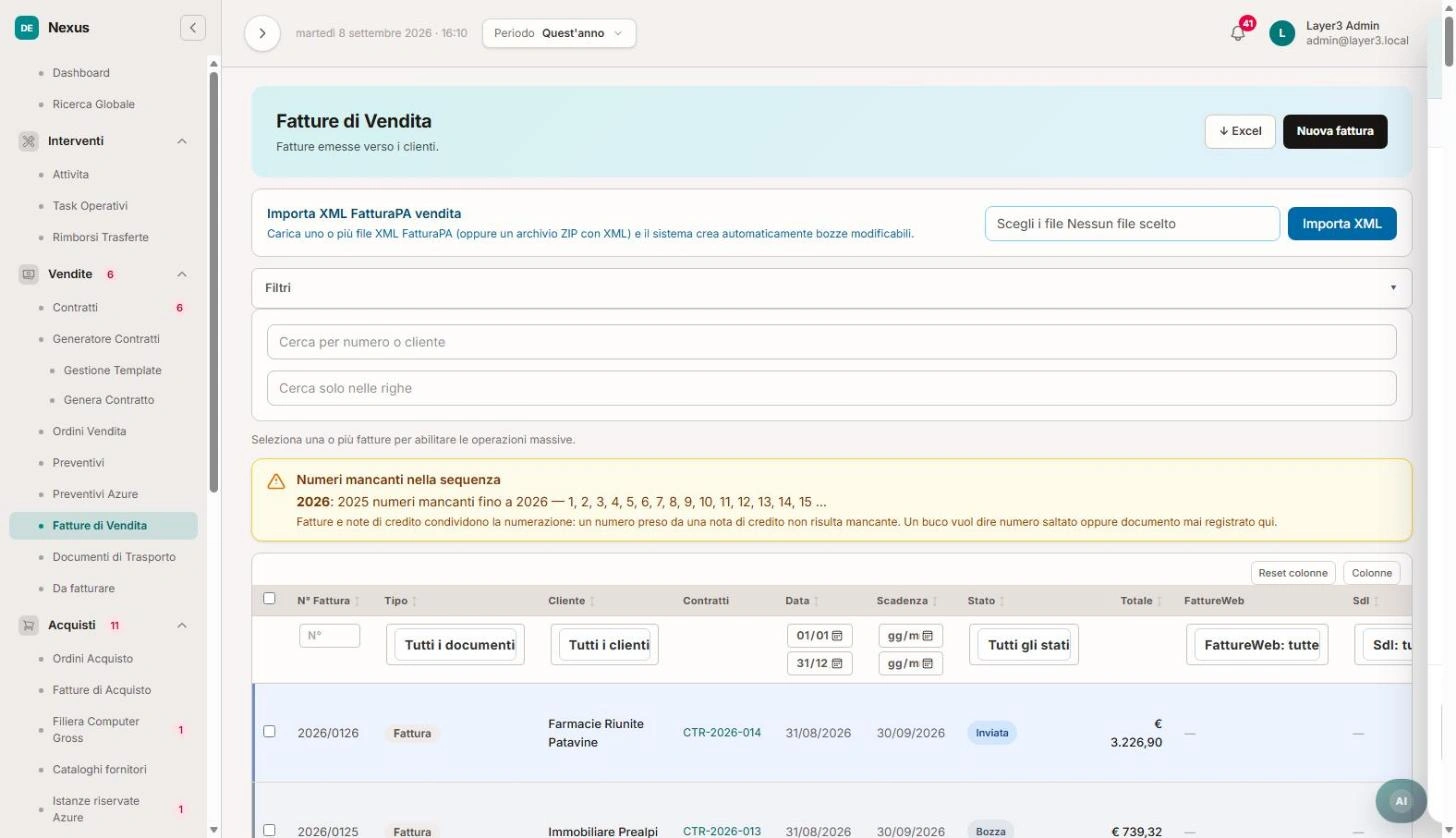The width and height of the screenshot is (1456, 838).
Task: Open Fatture di Acquisto in the sidebar
Action: click(x=102, y=690)
